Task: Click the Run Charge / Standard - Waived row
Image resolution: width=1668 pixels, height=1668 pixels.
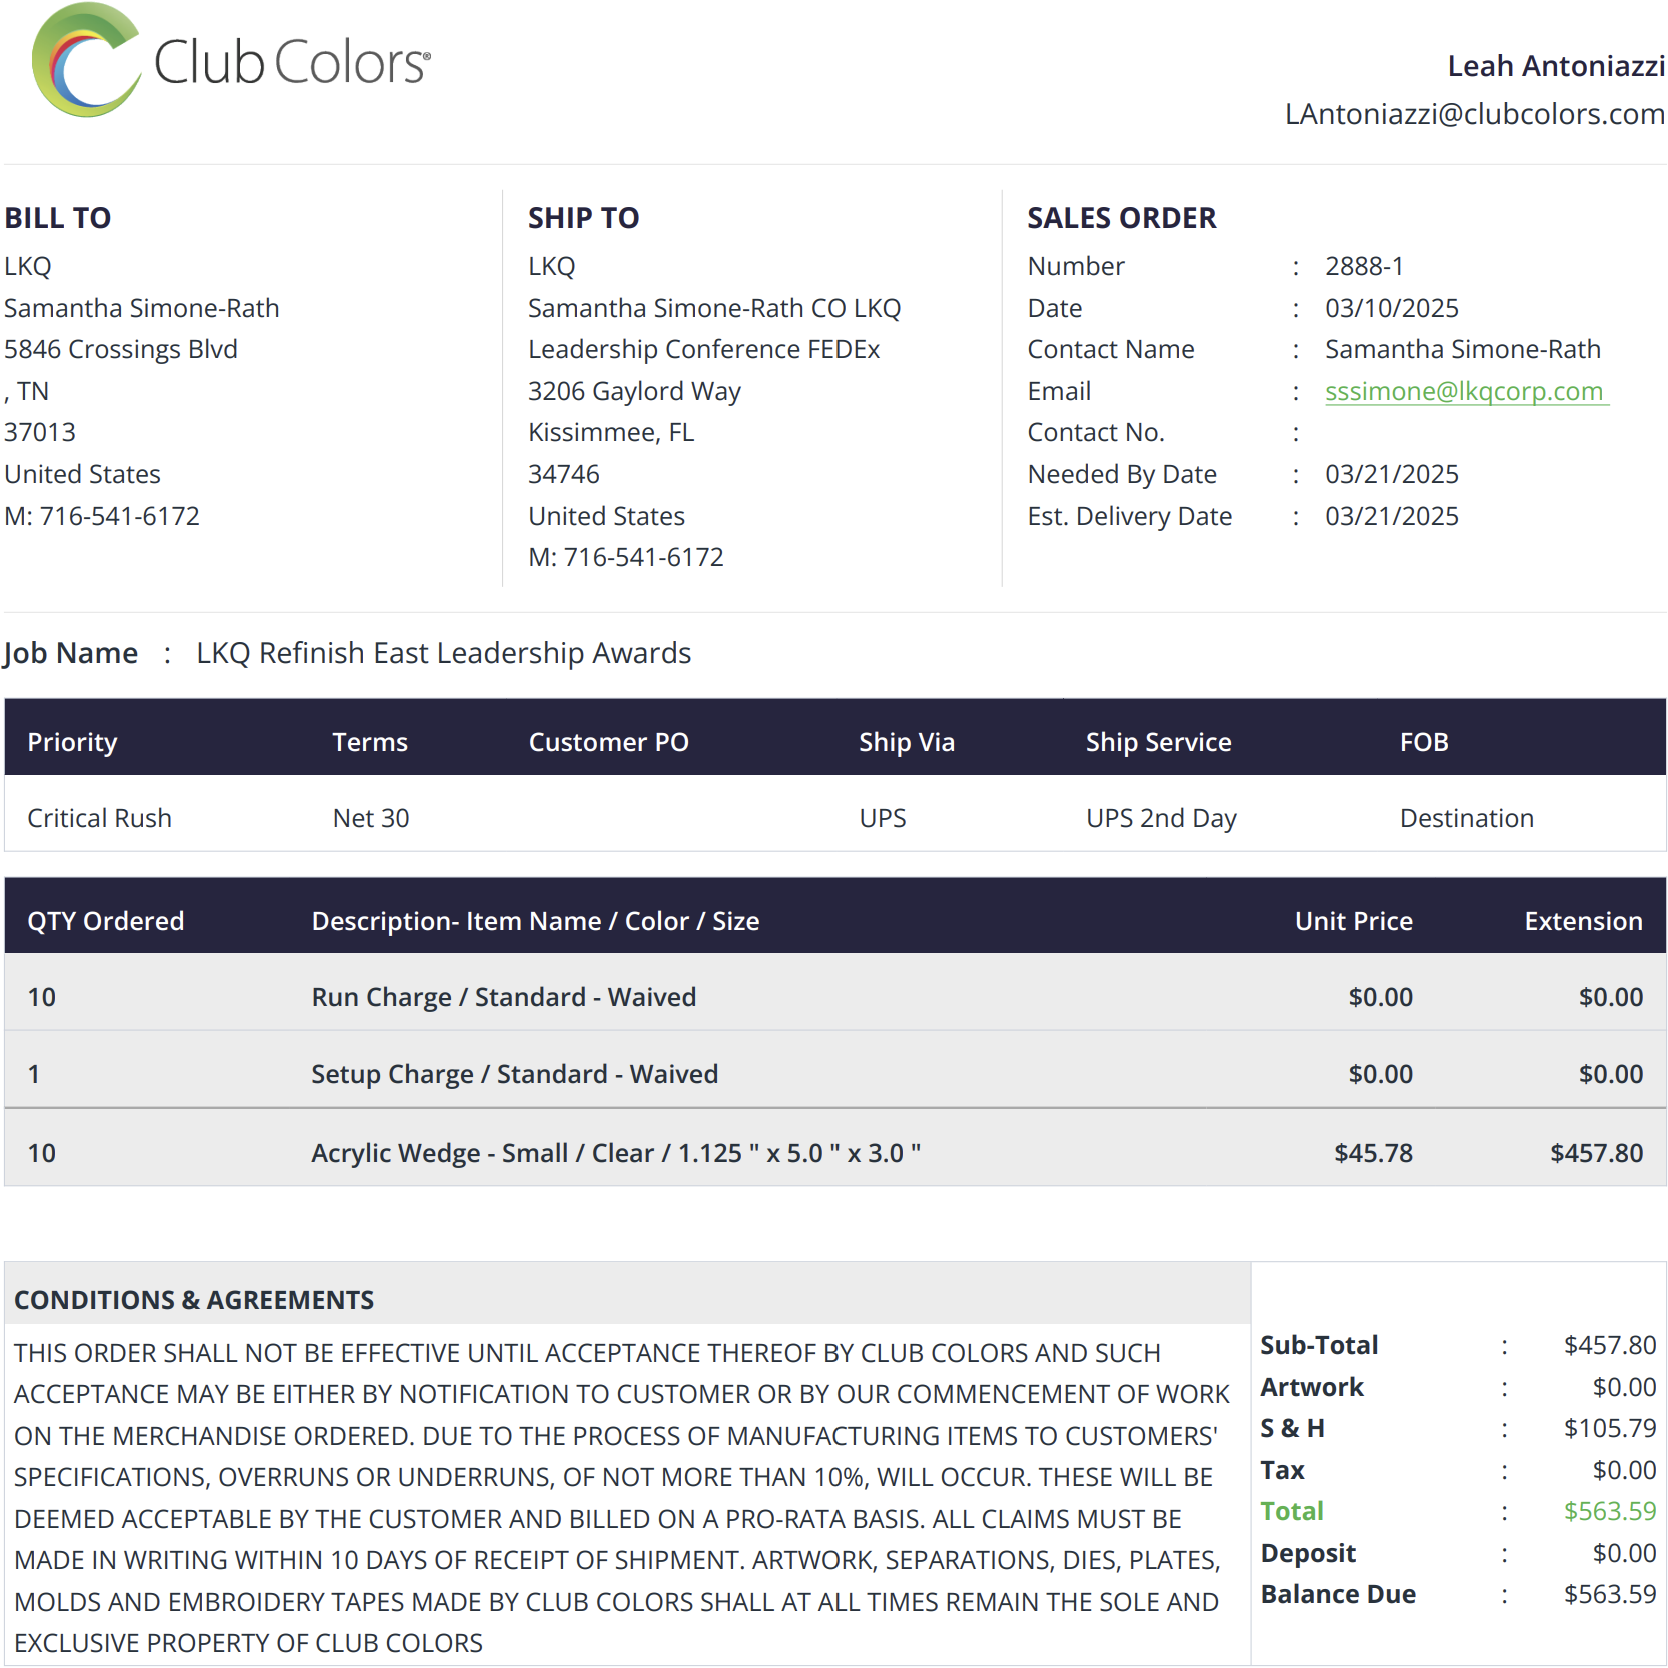Action: tap(503, 997)
